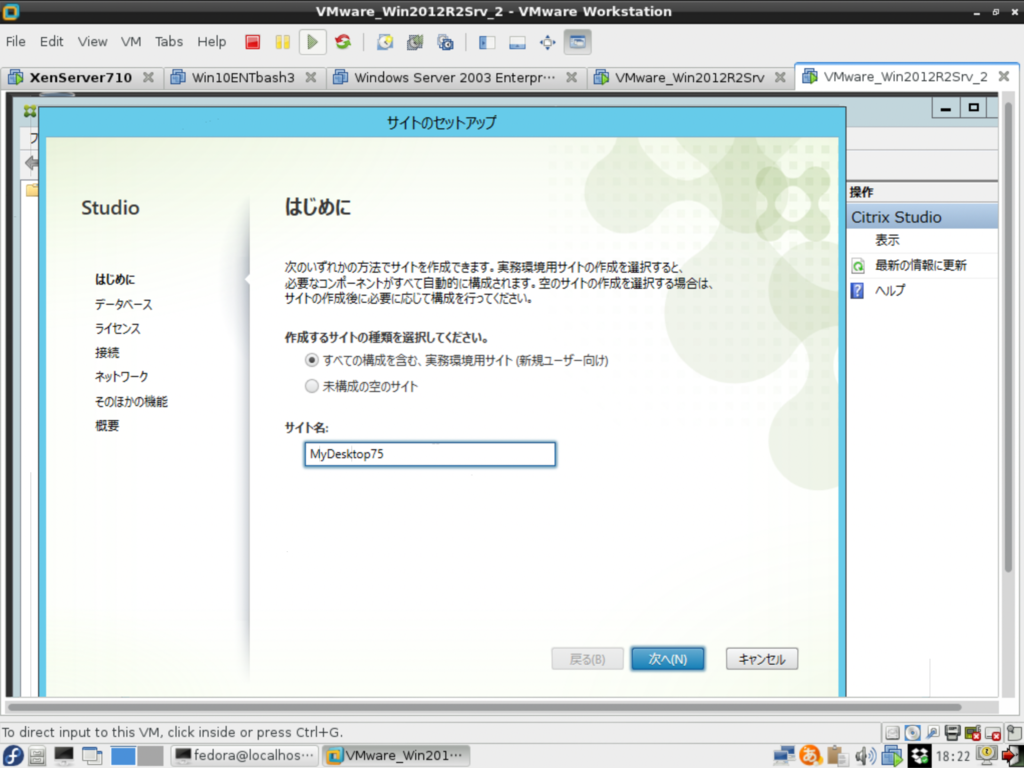Switch to the VMware_Win2012R2Srv tab
Viewport: 1024px width, 768px height.
pyautogui.click(x=690, y=78)
